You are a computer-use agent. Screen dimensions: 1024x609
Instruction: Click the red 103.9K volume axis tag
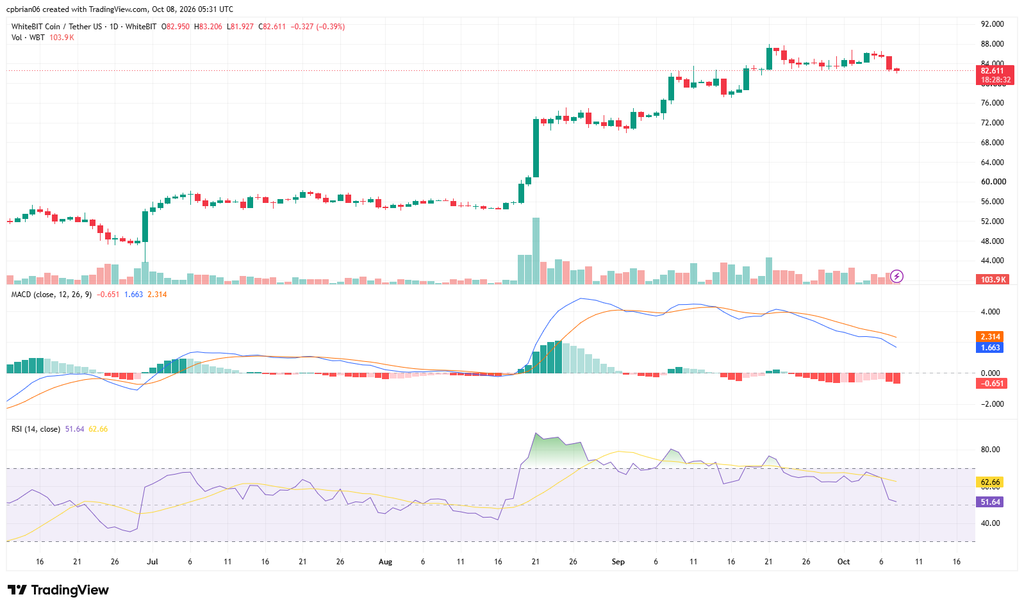(993, 279)
